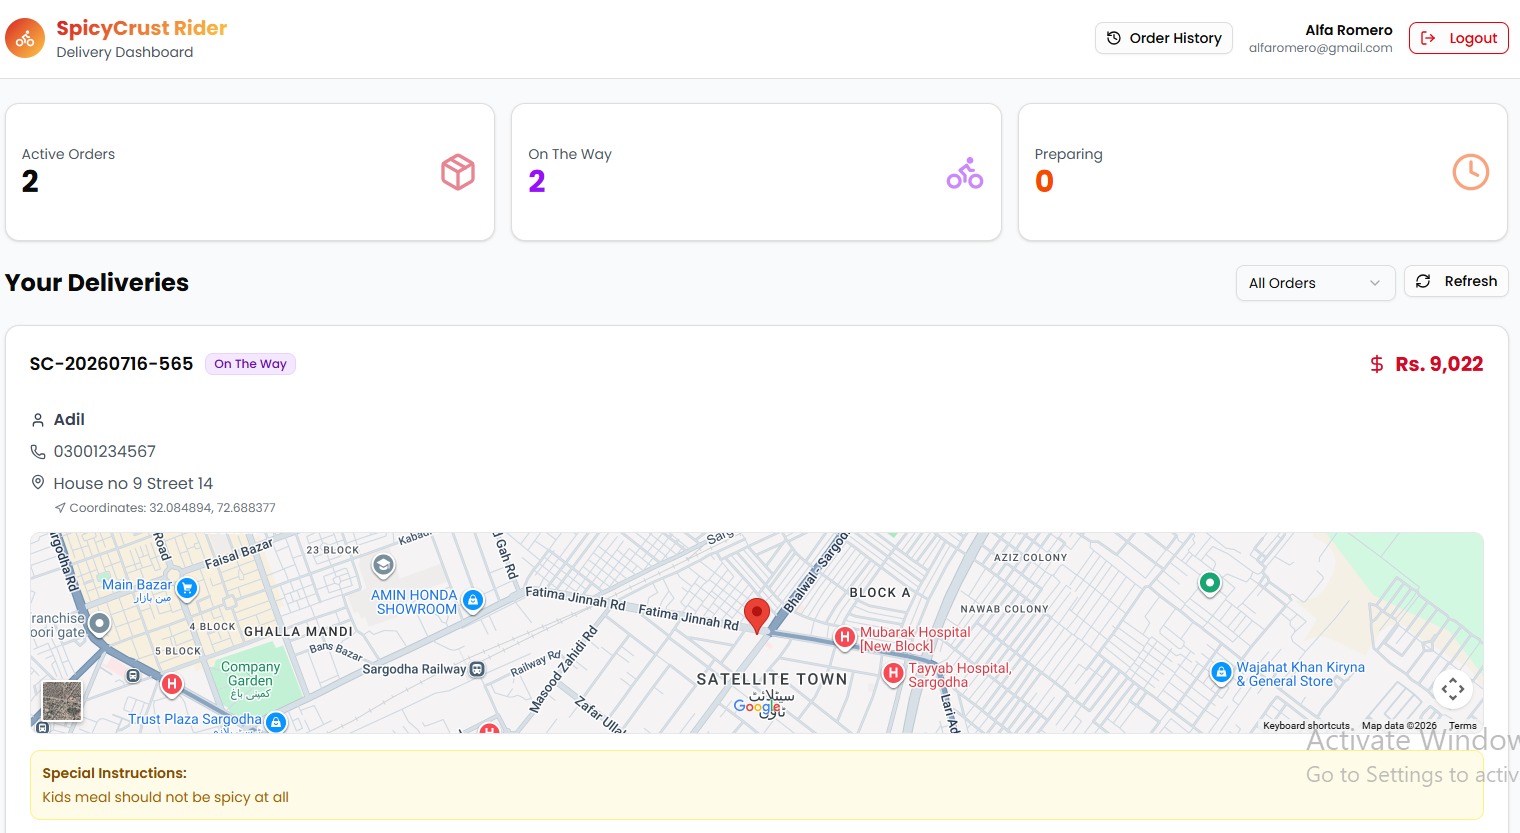The image size is (1520, 833).
Task: Click the Preparing clock icon
Action: (x=1471, y=172)
